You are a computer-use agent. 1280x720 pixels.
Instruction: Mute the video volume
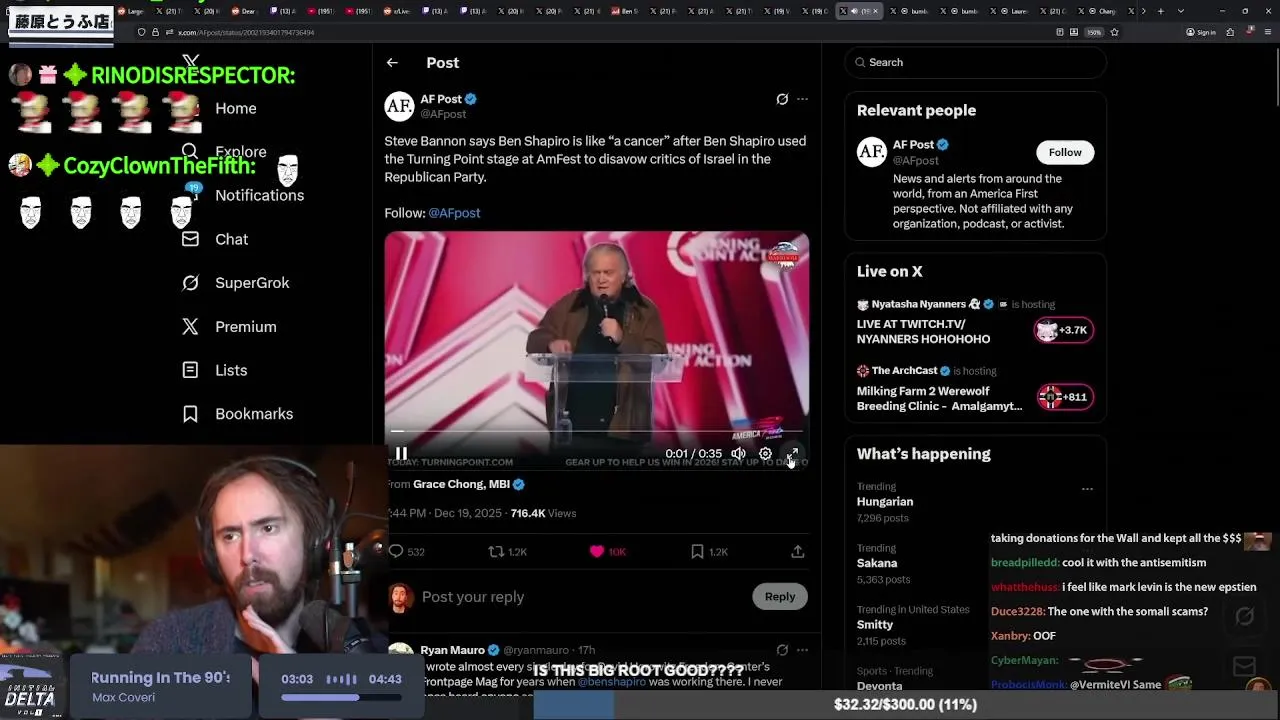[738, 454]
